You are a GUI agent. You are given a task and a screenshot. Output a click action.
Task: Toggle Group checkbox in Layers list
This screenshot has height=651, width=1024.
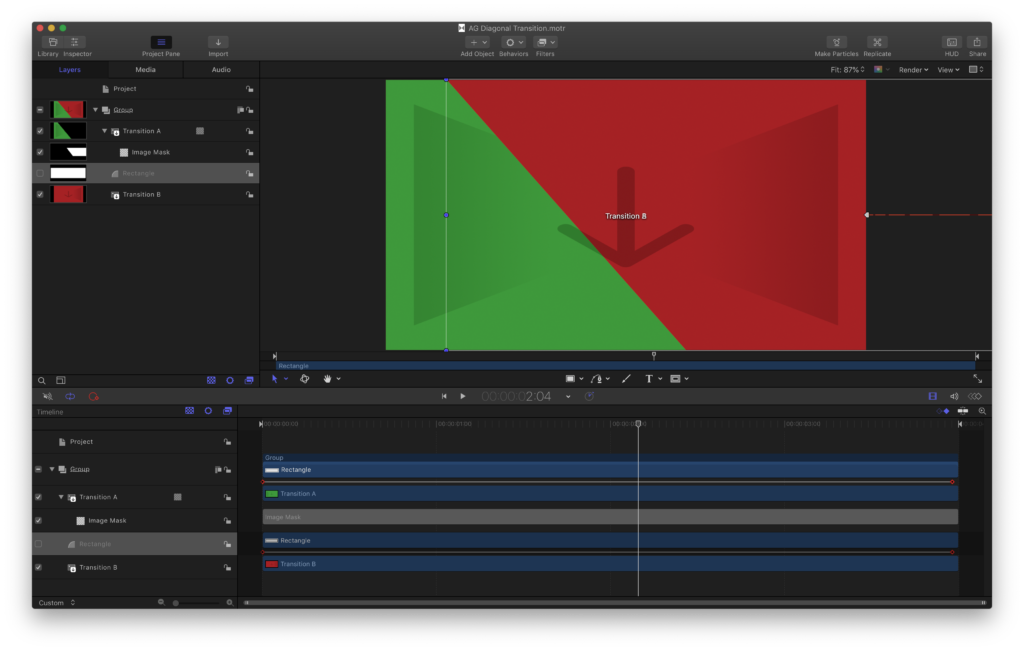pos(40,110)
